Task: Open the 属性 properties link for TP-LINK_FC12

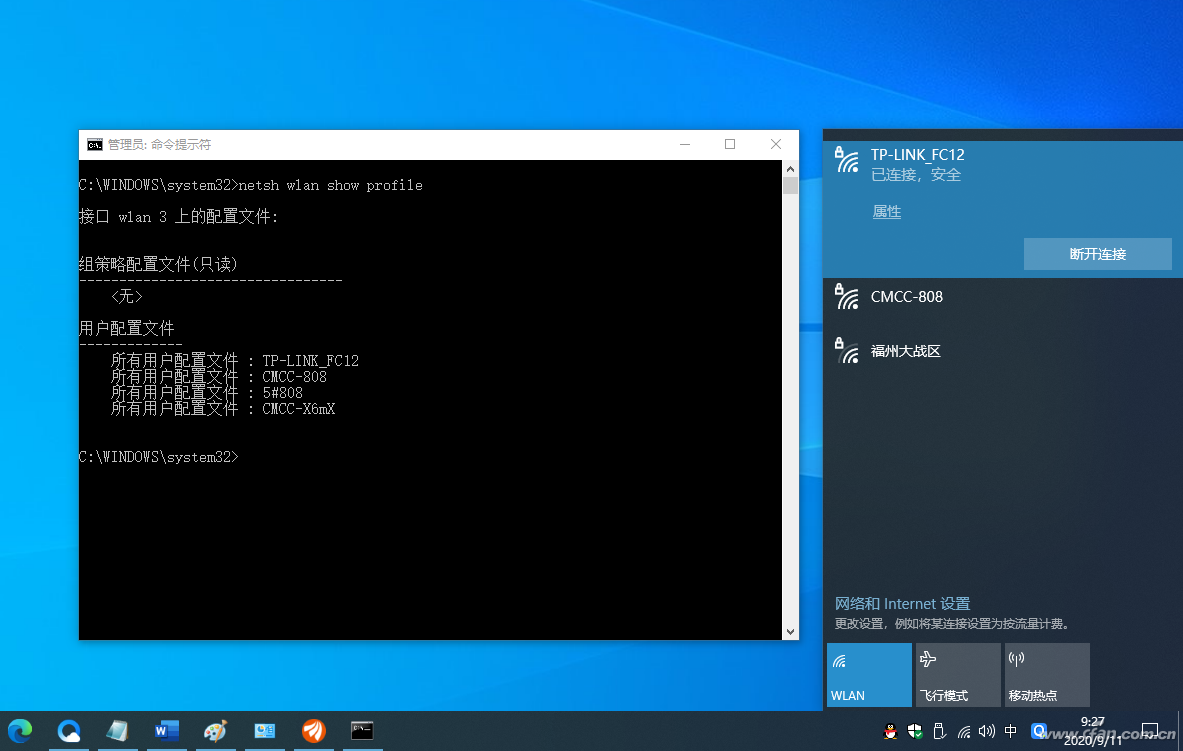Action: coord(886,212)
